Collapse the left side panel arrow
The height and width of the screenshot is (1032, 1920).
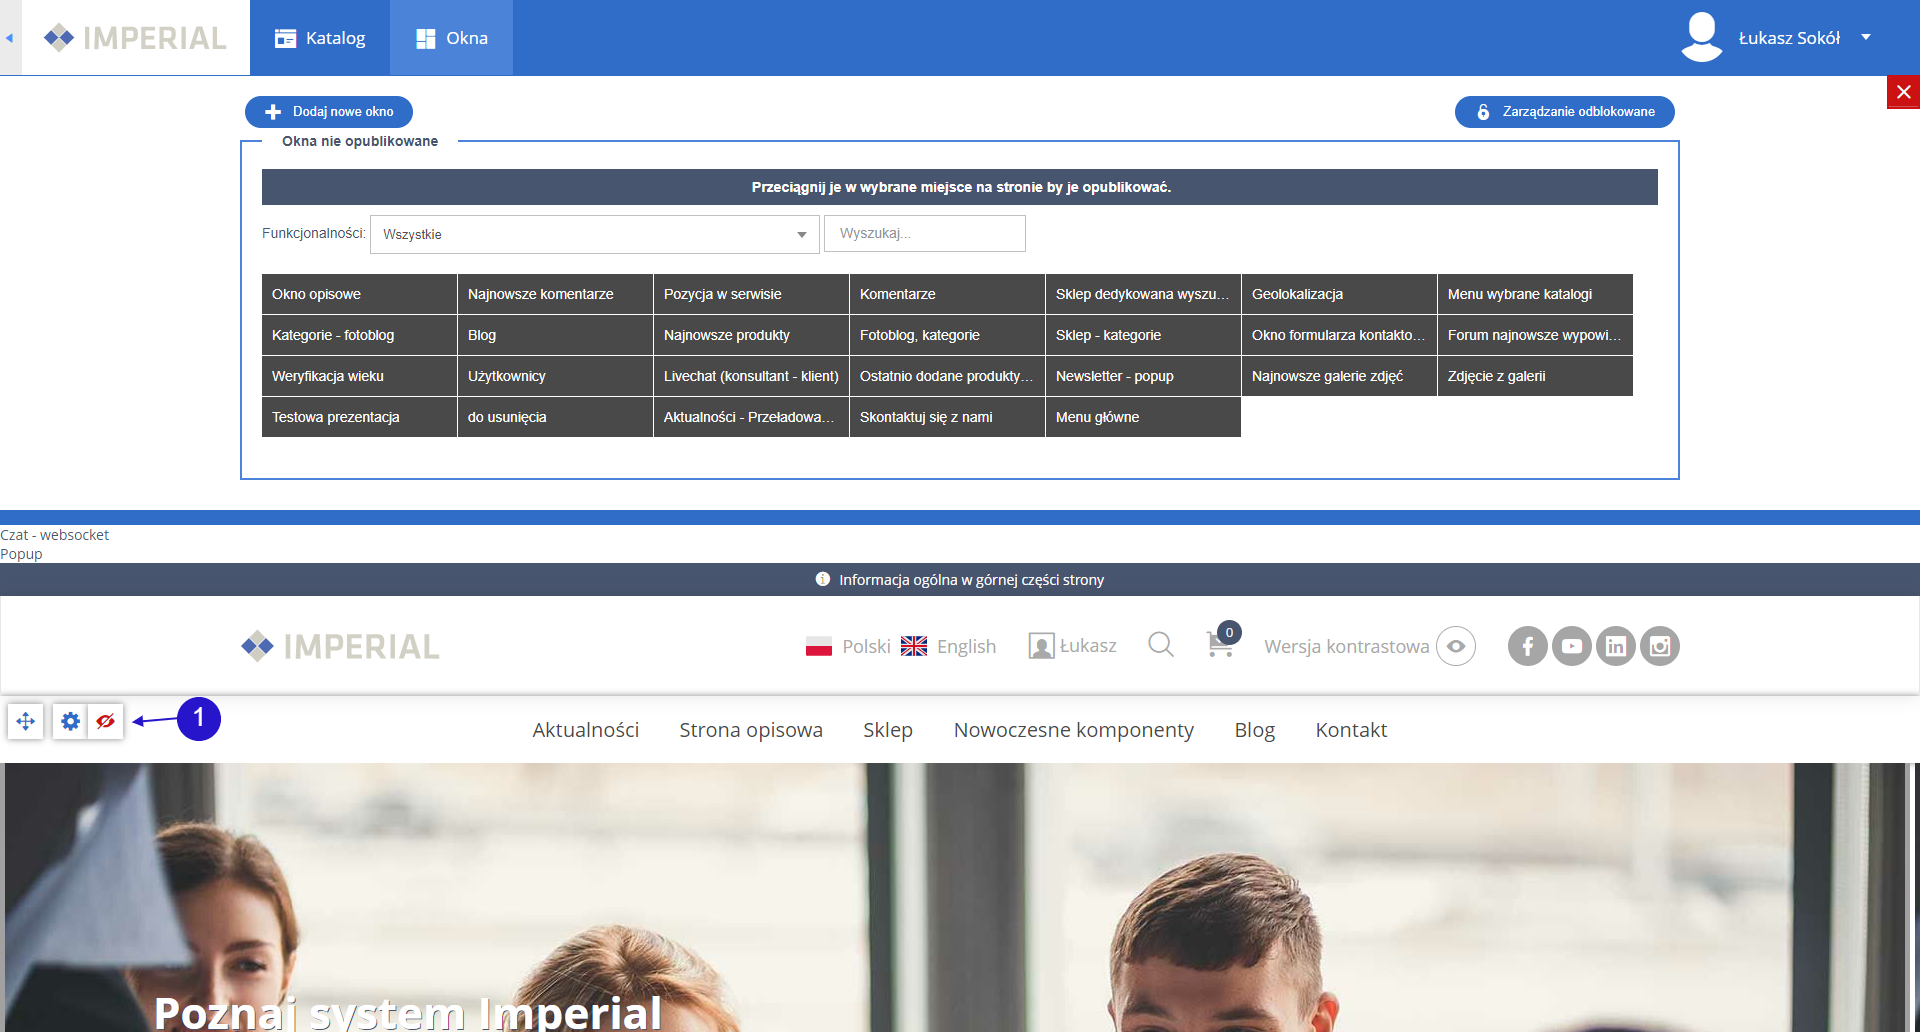[10, 38]
